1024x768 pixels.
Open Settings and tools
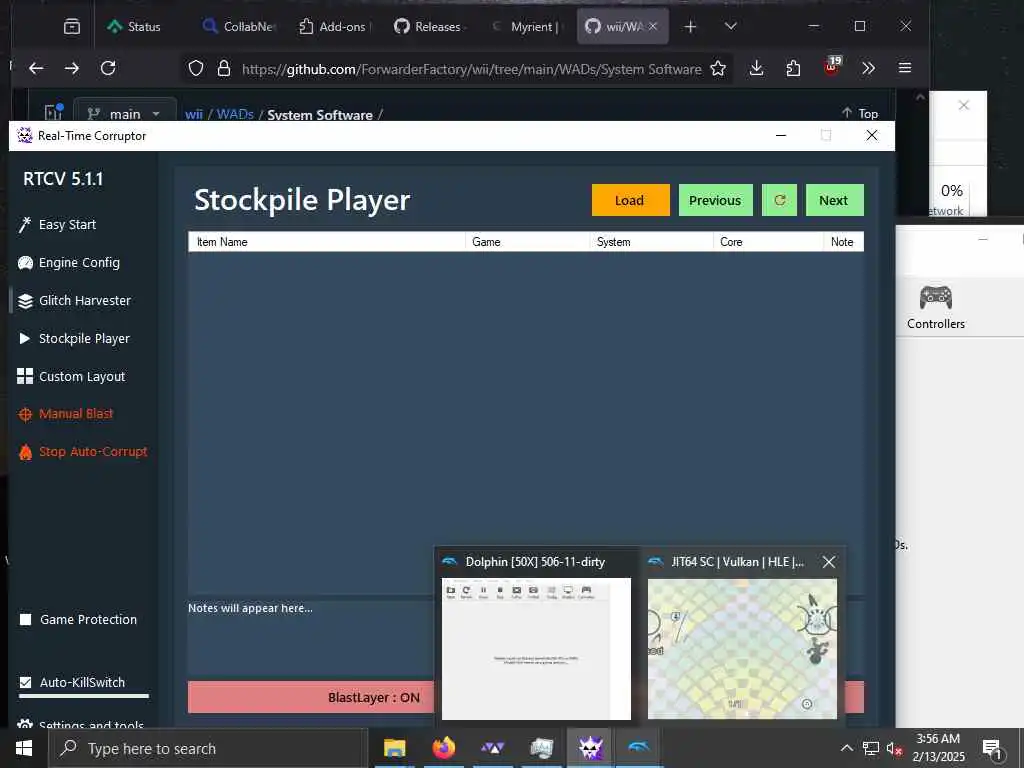point(81,724)
